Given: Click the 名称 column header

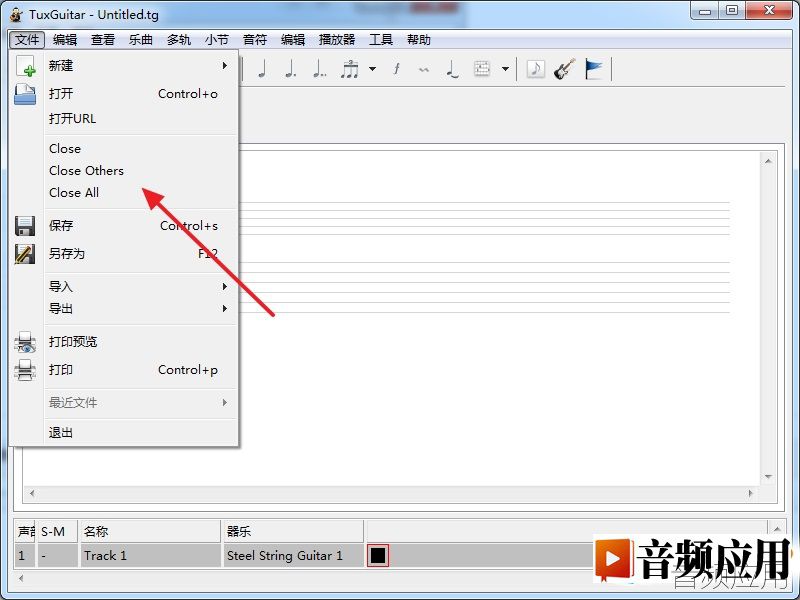Looking at the screenshot, I should pyautogui.click(x=150, y=532).
